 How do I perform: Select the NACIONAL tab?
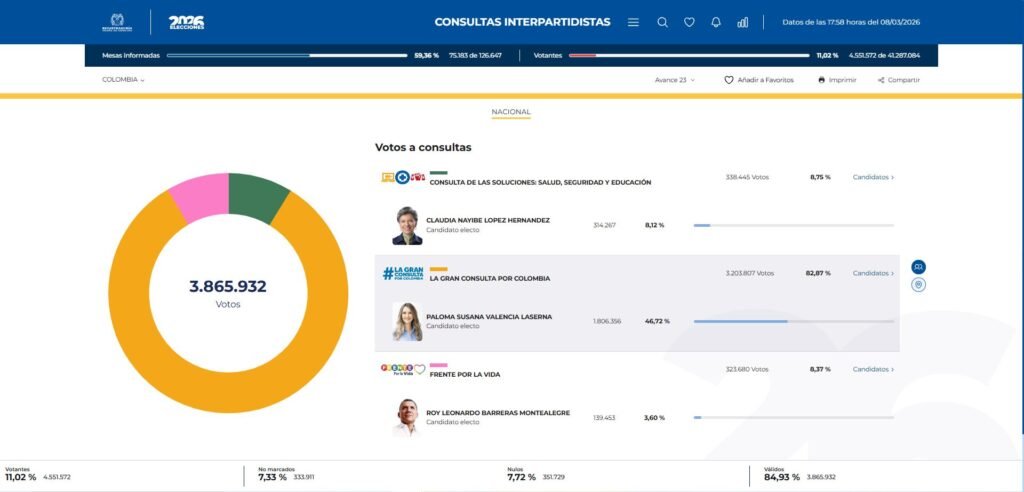511,112
